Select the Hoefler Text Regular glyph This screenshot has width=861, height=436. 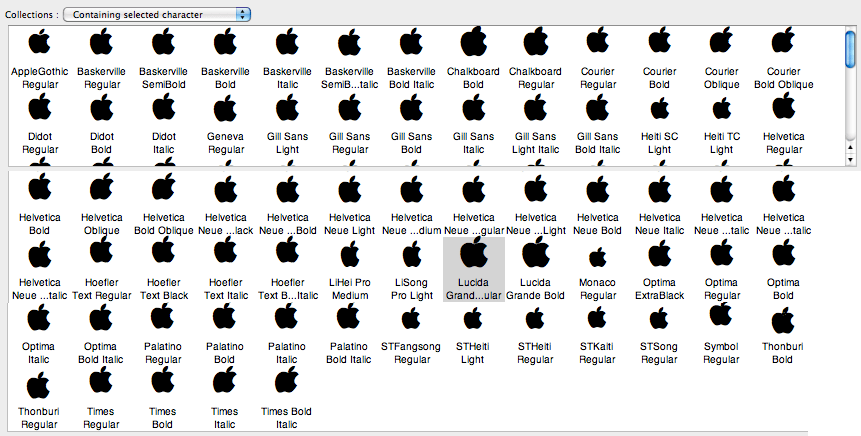(102, 251)
